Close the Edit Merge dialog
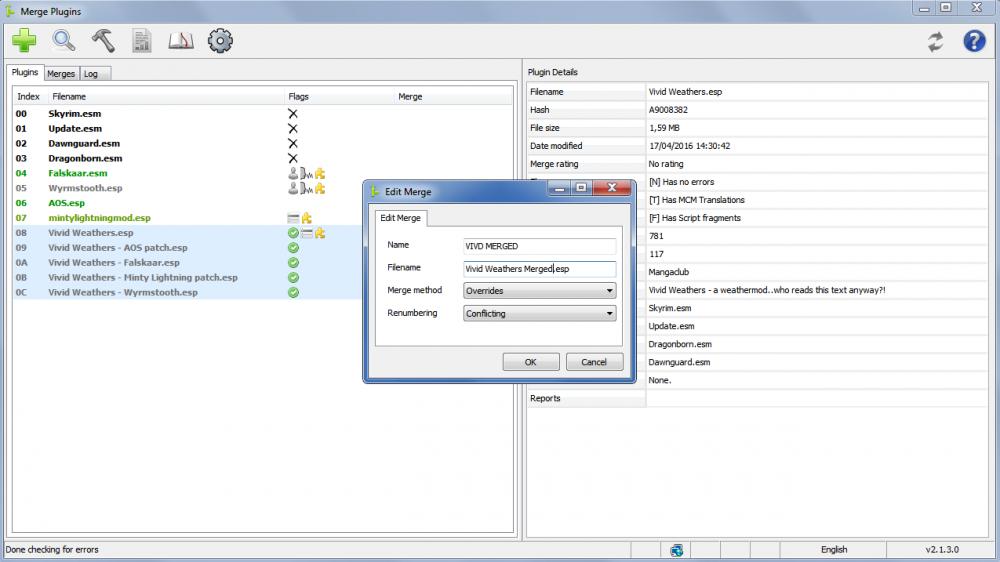Screen dimensions: 1000x562 coord(612,188)
